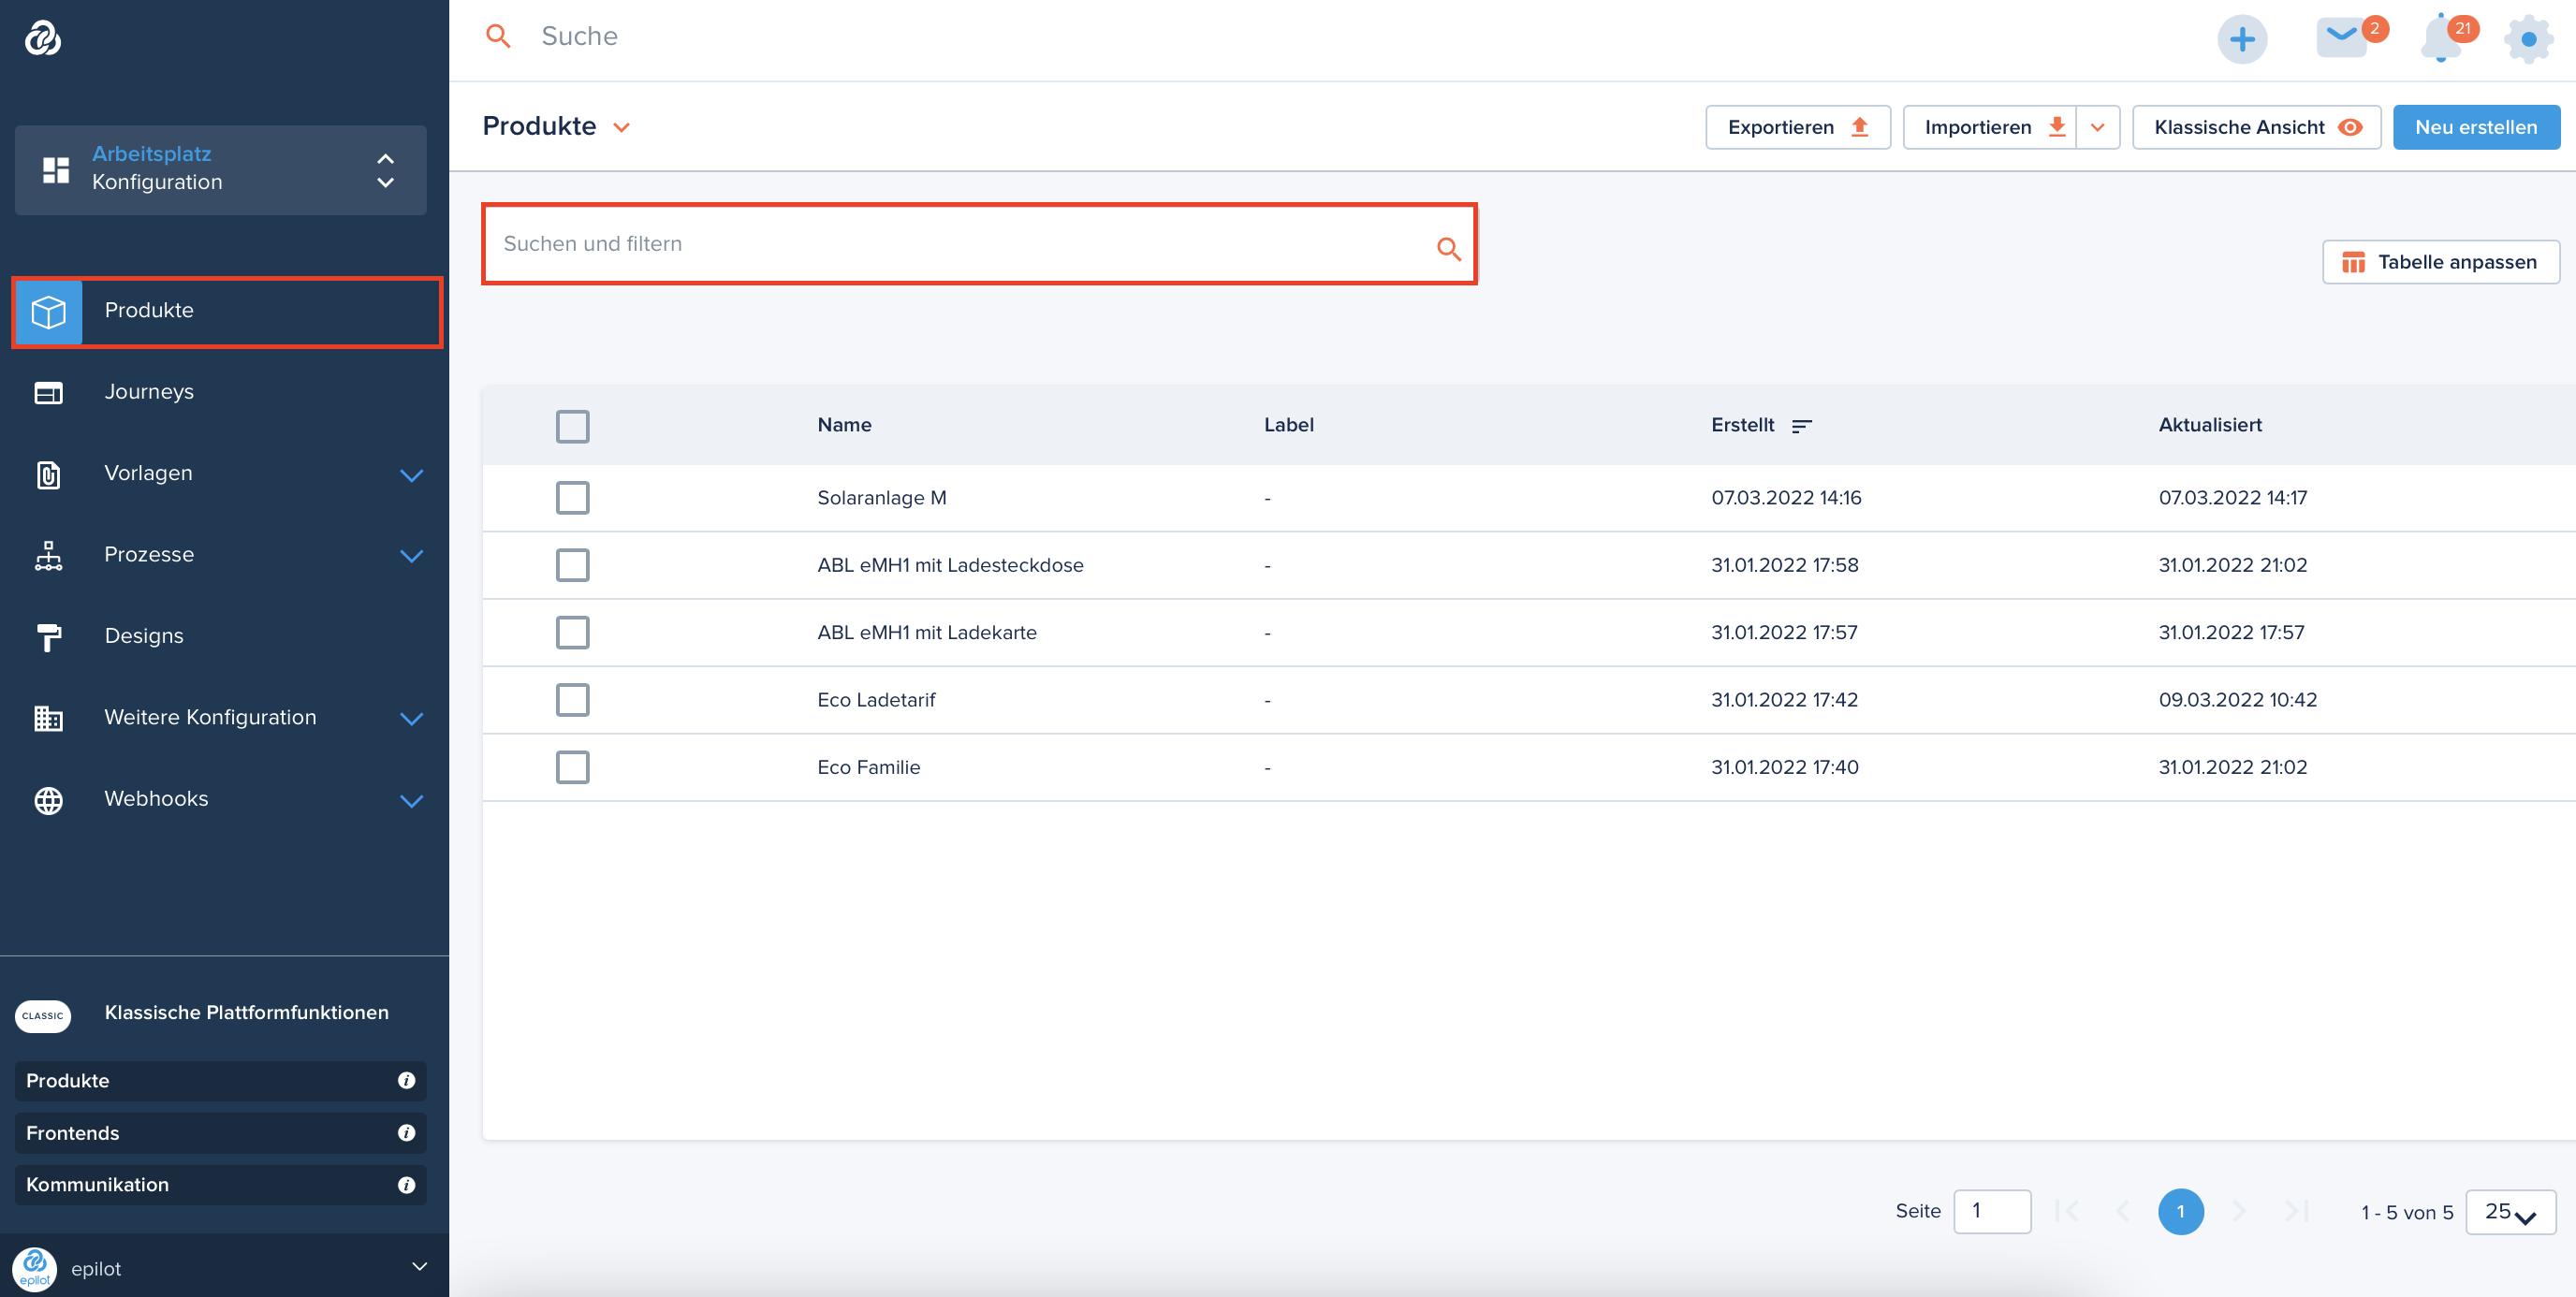Open the Eco Ladetarif product row
The width and height of the screenshot is (2576, 1297).
tap(1528, 700)
